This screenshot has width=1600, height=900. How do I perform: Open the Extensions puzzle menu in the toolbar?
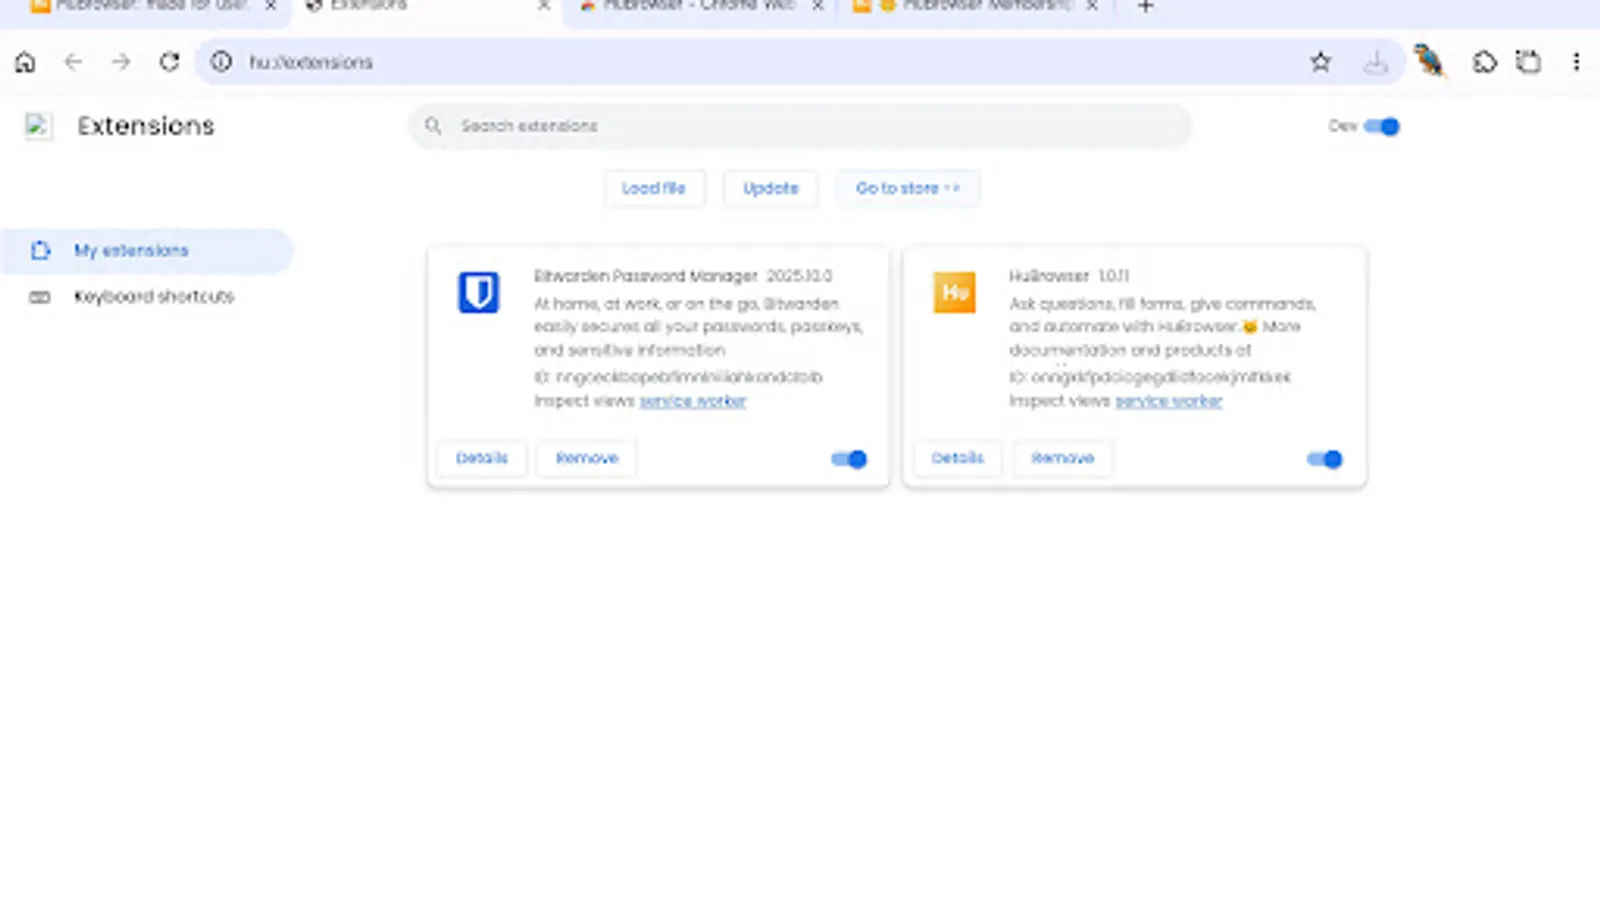click(1484, 61)
